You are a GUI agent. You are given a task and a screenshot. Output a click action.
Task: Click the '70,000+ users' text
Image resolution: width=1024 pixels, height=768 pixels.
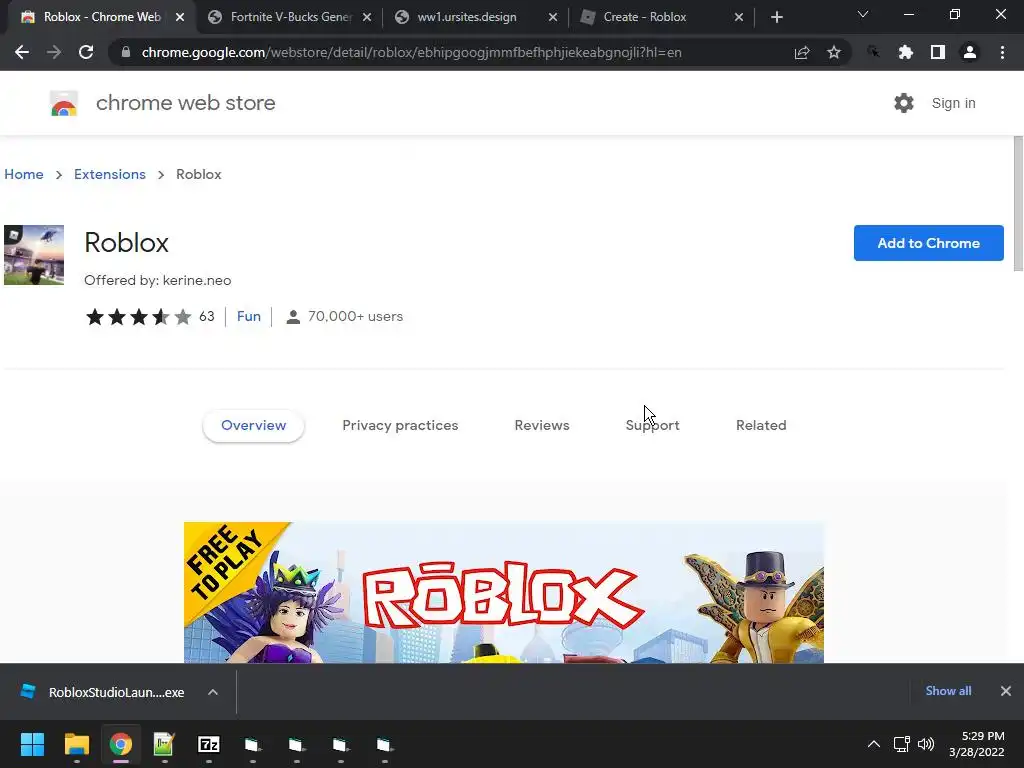pos(355,317)
